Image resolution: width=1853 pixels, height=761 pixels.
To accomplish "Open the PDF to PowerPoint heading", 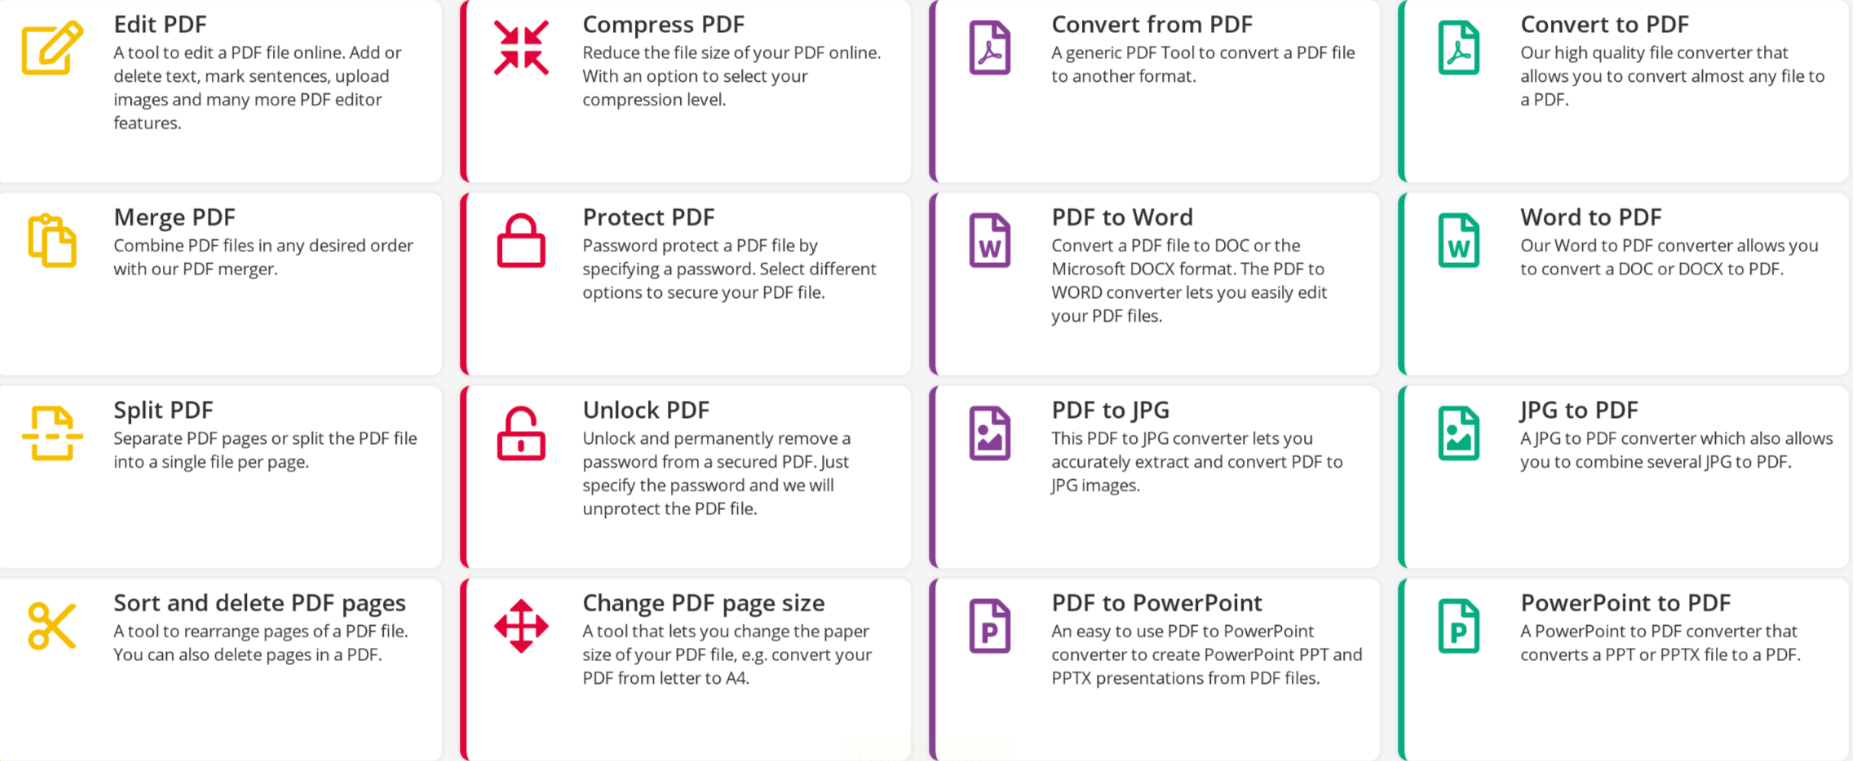I will (x=1157, y=603).
